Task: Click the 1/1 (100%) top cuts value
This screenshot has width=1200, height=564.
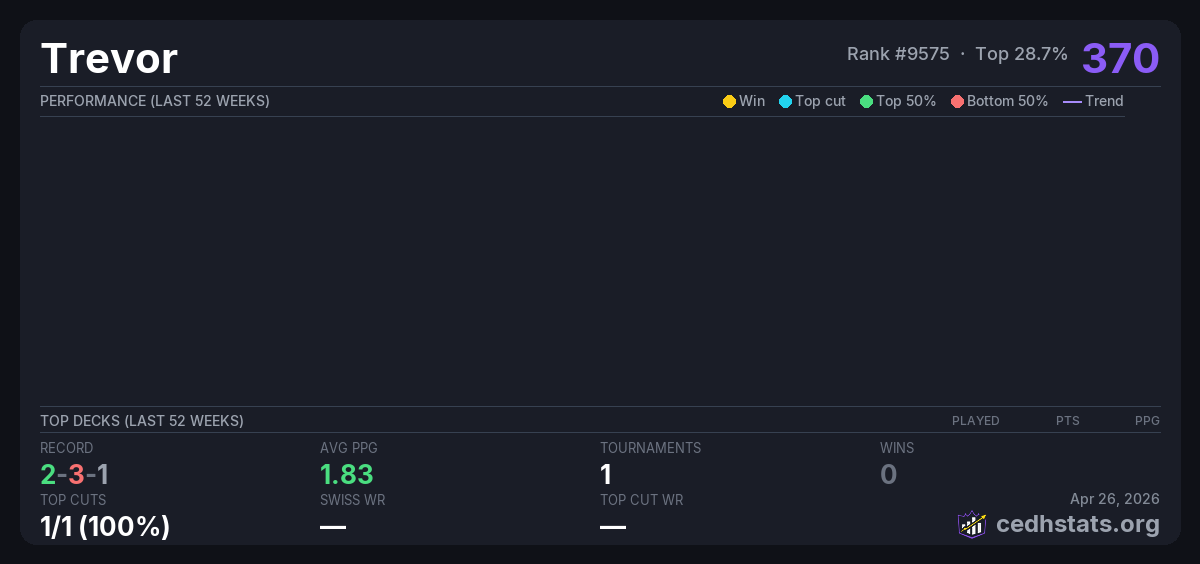Action: [105, 526]
